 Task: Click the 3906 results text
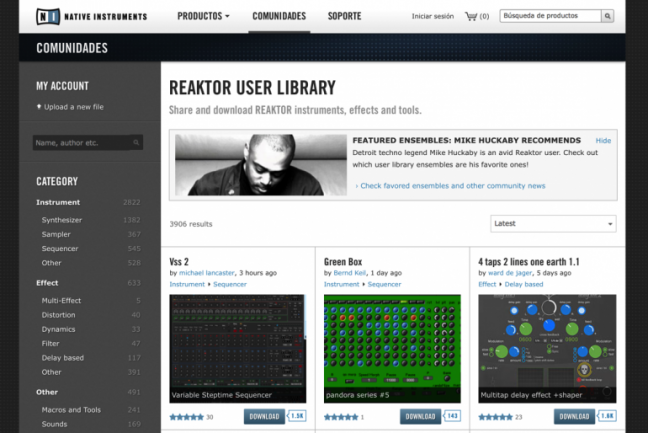click(x=191, y=224)
